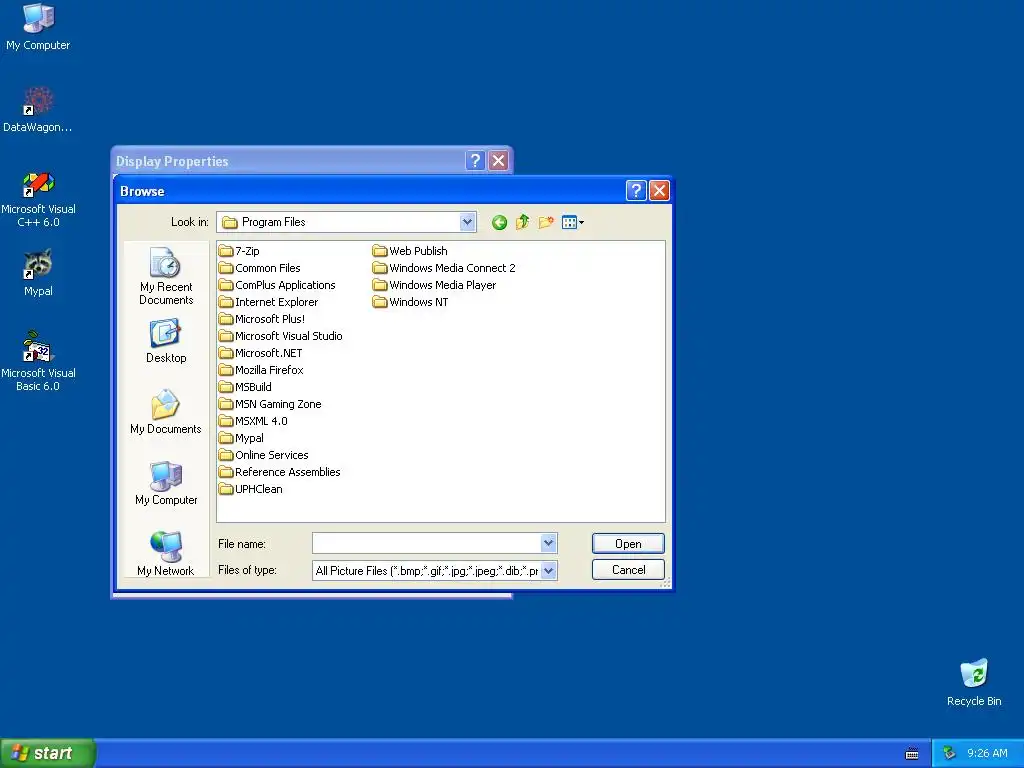Open My Recent Documents in places bar
The image size is (1024, 768).
[x=166, y=276]
